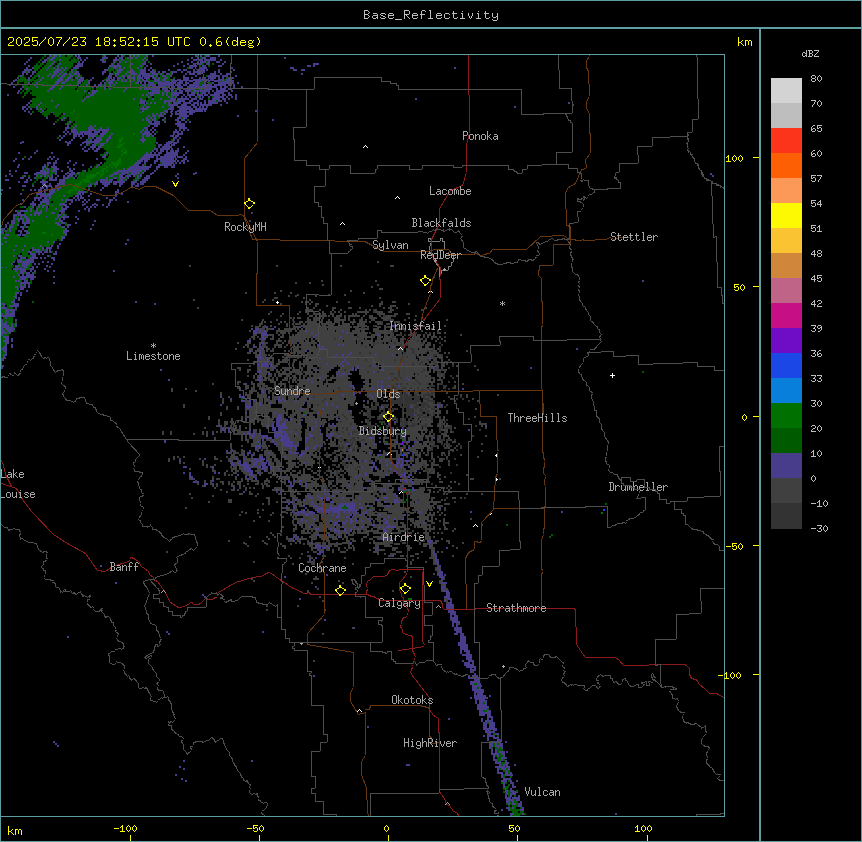Image resolution: width=862 pixels, height=842 pixels.
Task: Click the legend value 45 dBZ
Action: tap(816, 279)
